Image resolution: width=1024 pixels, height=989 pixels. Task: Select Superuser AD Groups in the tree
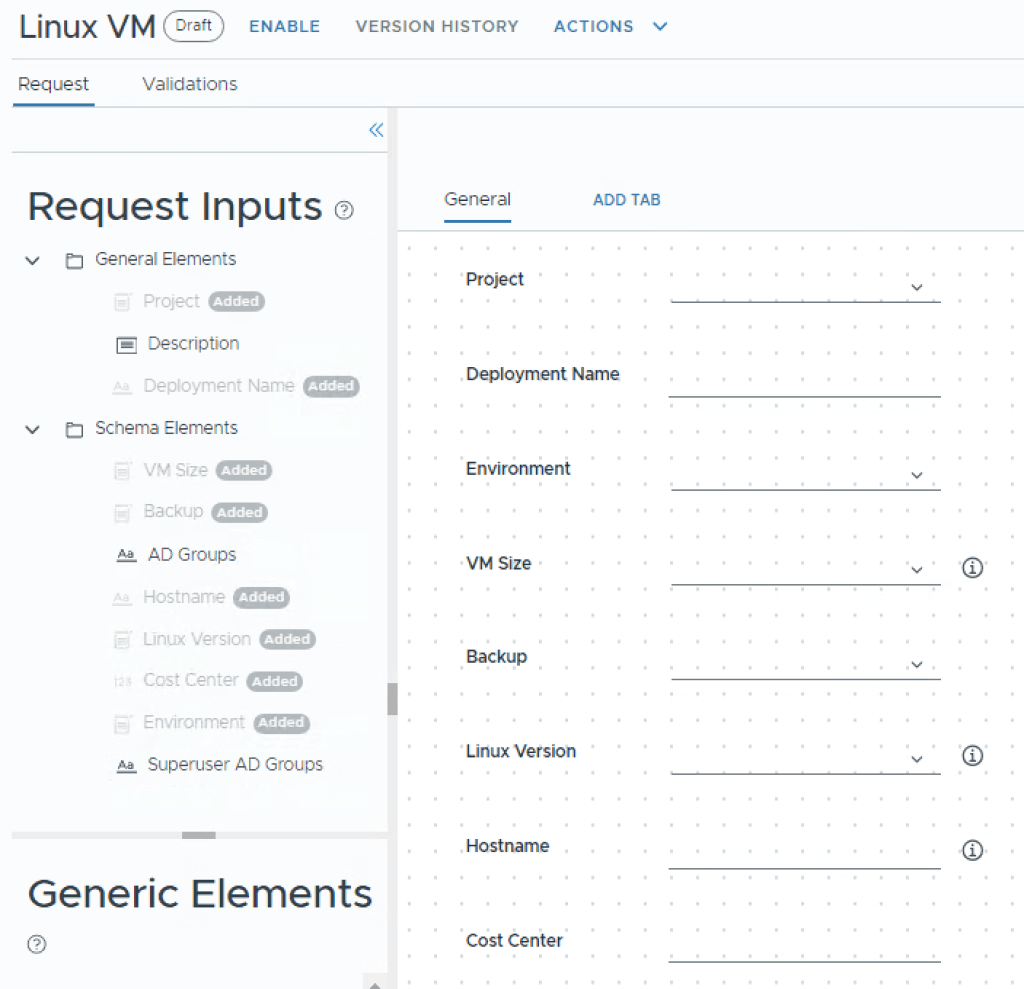point(235,765)
